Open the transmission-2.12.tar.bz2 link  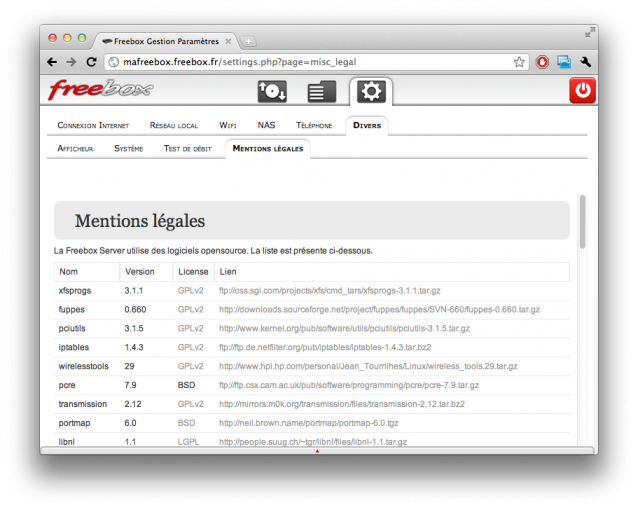click(x=342, y=404)
